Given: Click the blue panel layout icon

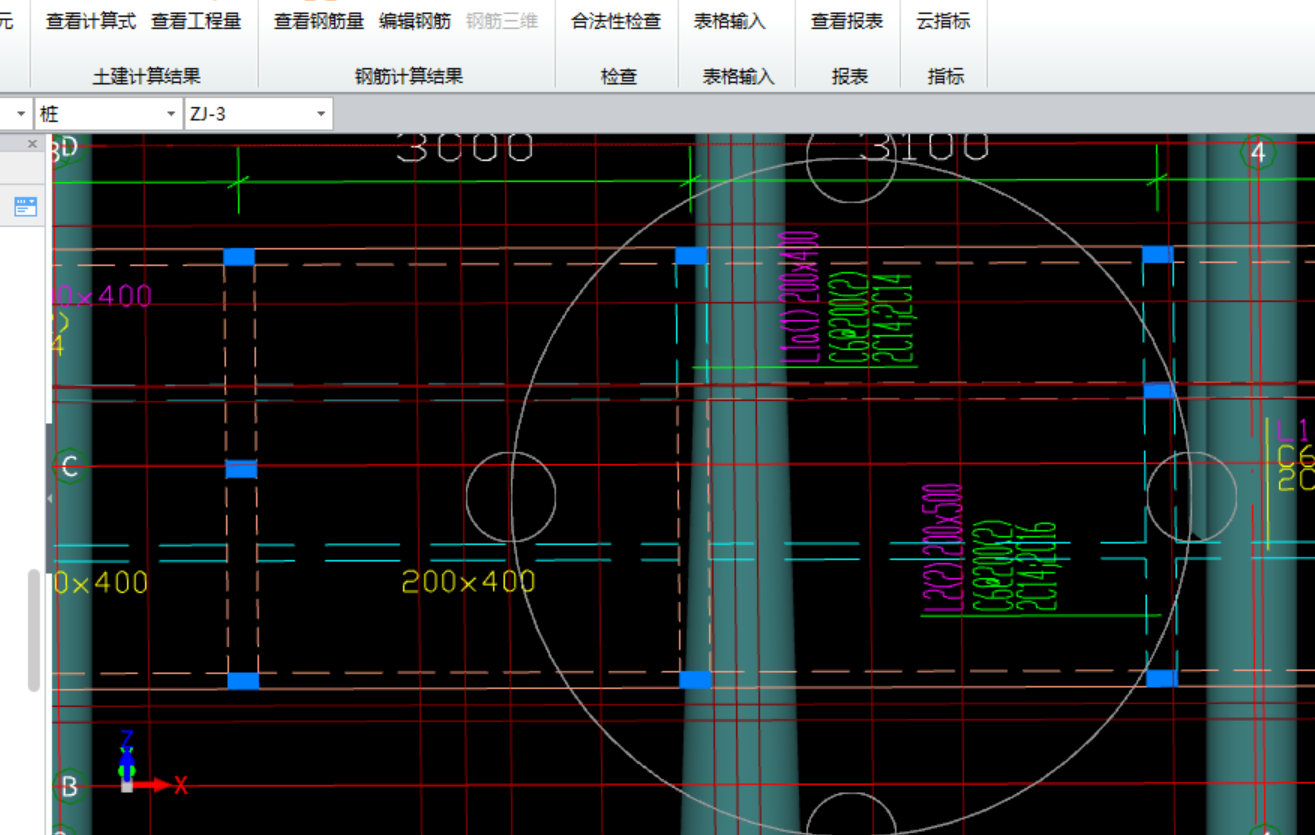Looking at the screenshot, I should [25, 207].
